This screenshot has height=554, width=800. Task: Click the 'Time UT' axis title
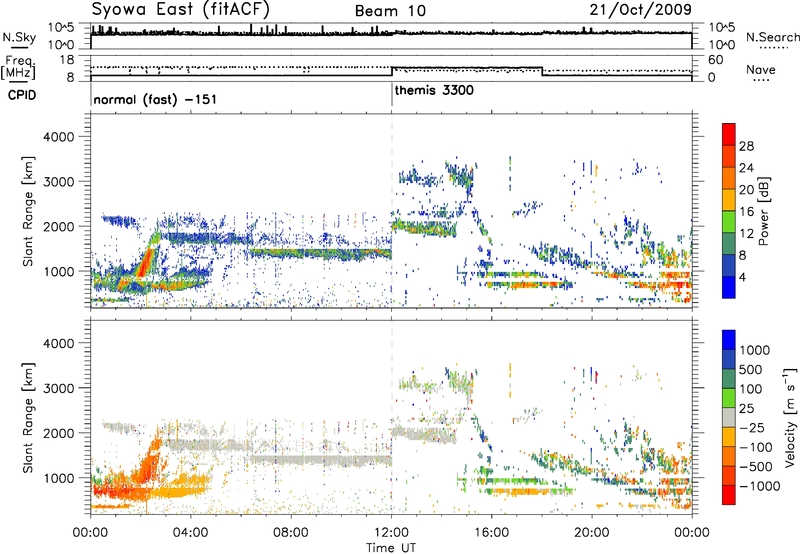(391, 548)
